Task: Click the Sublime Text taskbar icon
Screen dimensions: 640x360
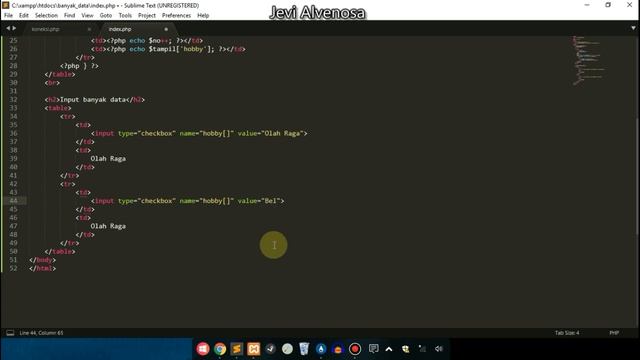Action: tap(237, 349)
